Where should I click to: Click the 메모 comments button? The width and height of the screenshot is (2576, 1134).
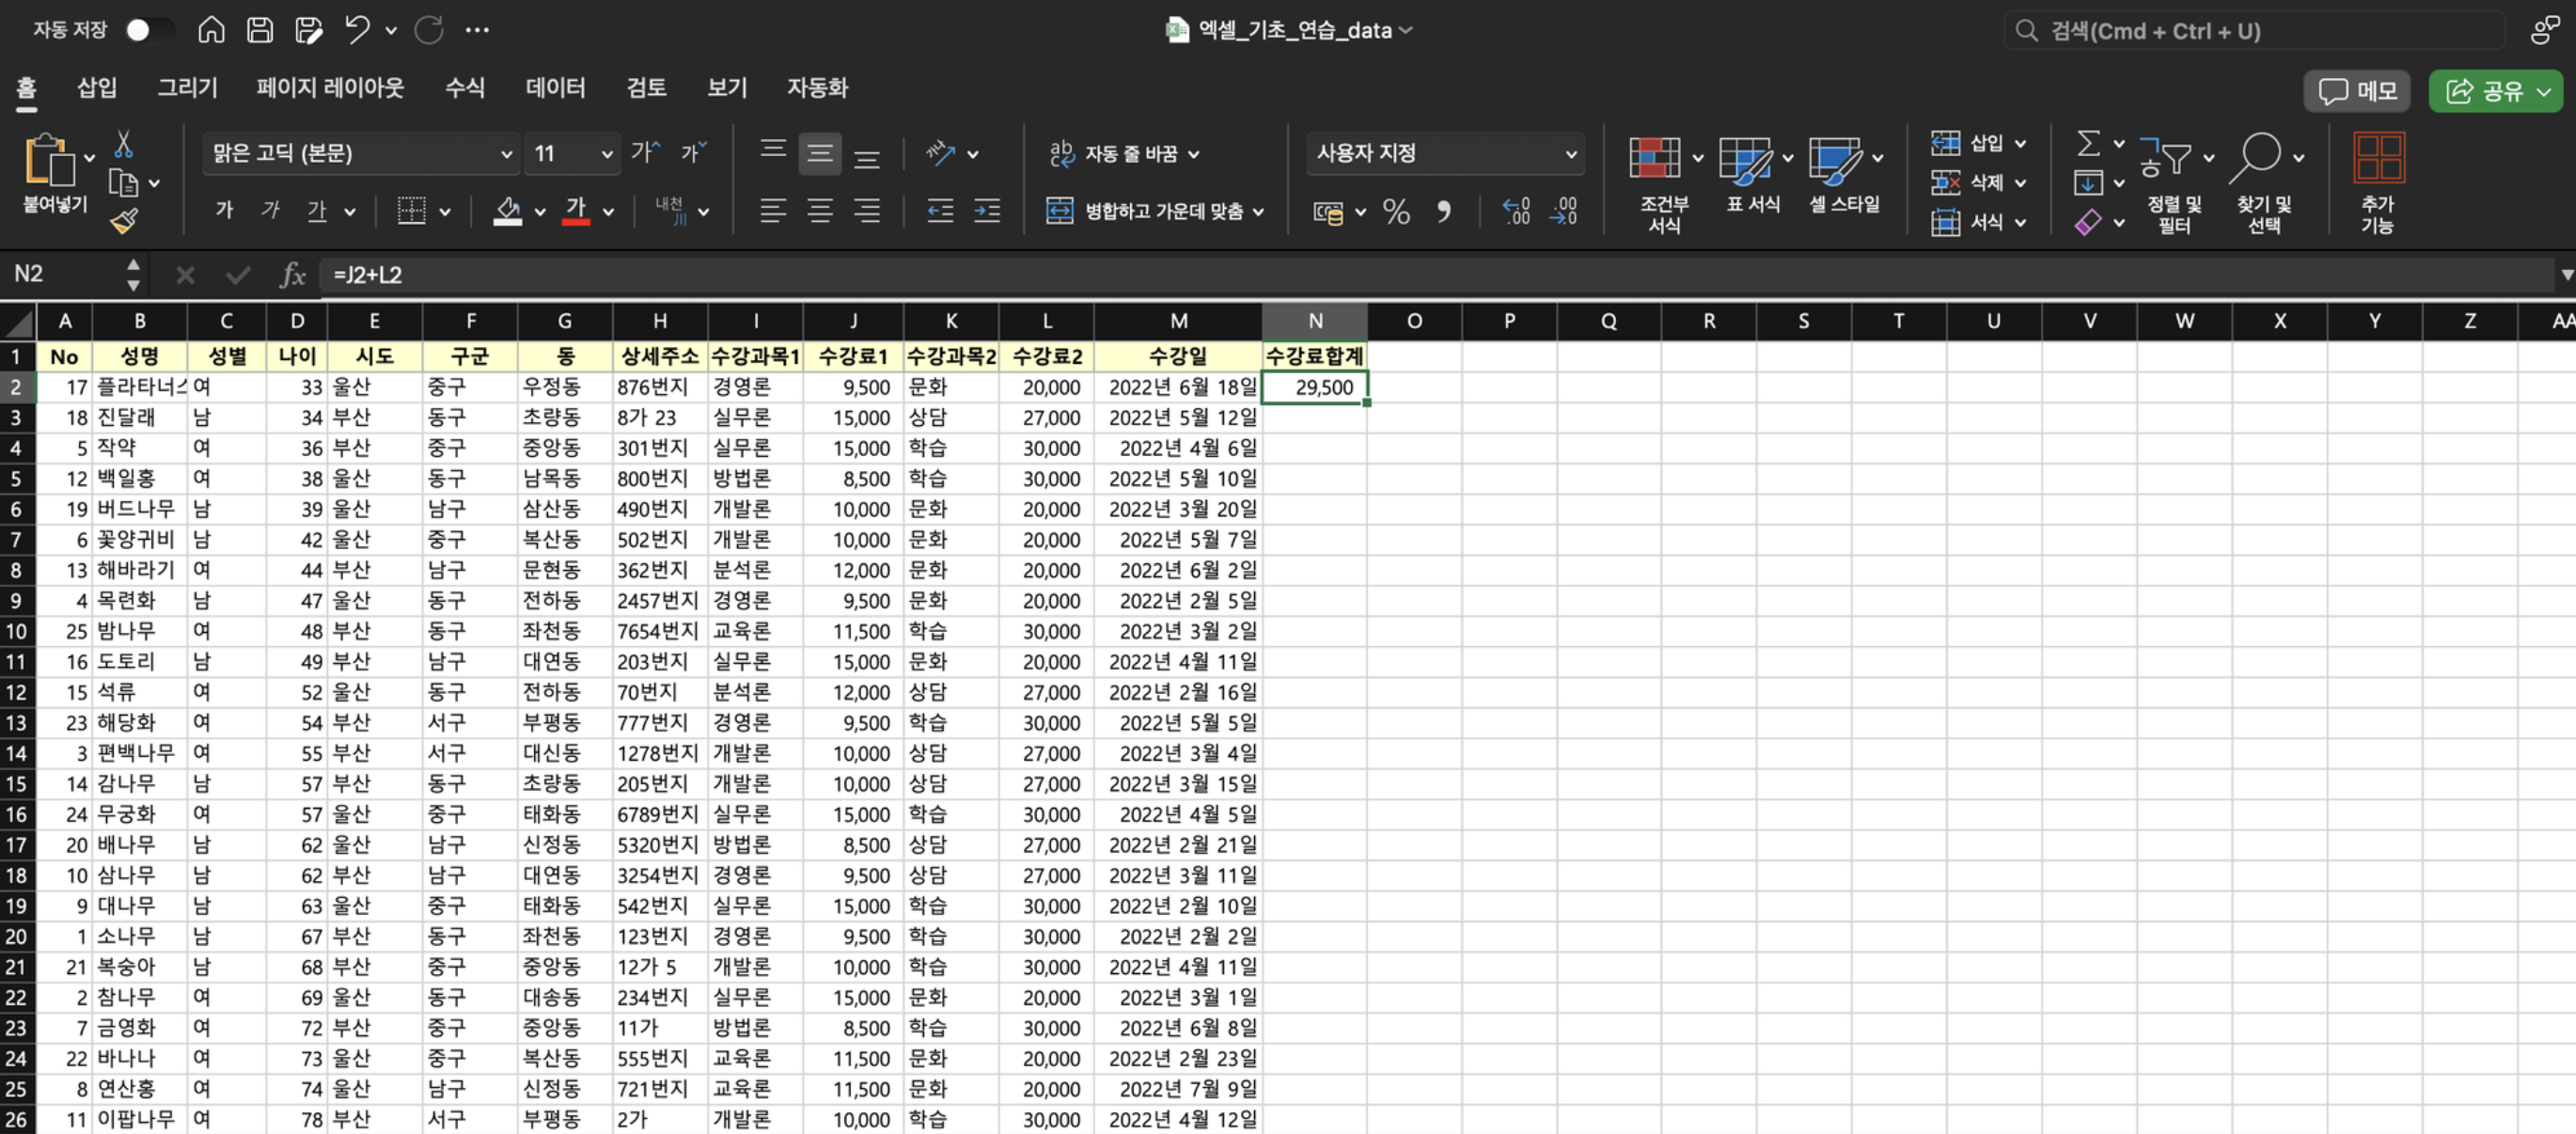click(2356, 92)
